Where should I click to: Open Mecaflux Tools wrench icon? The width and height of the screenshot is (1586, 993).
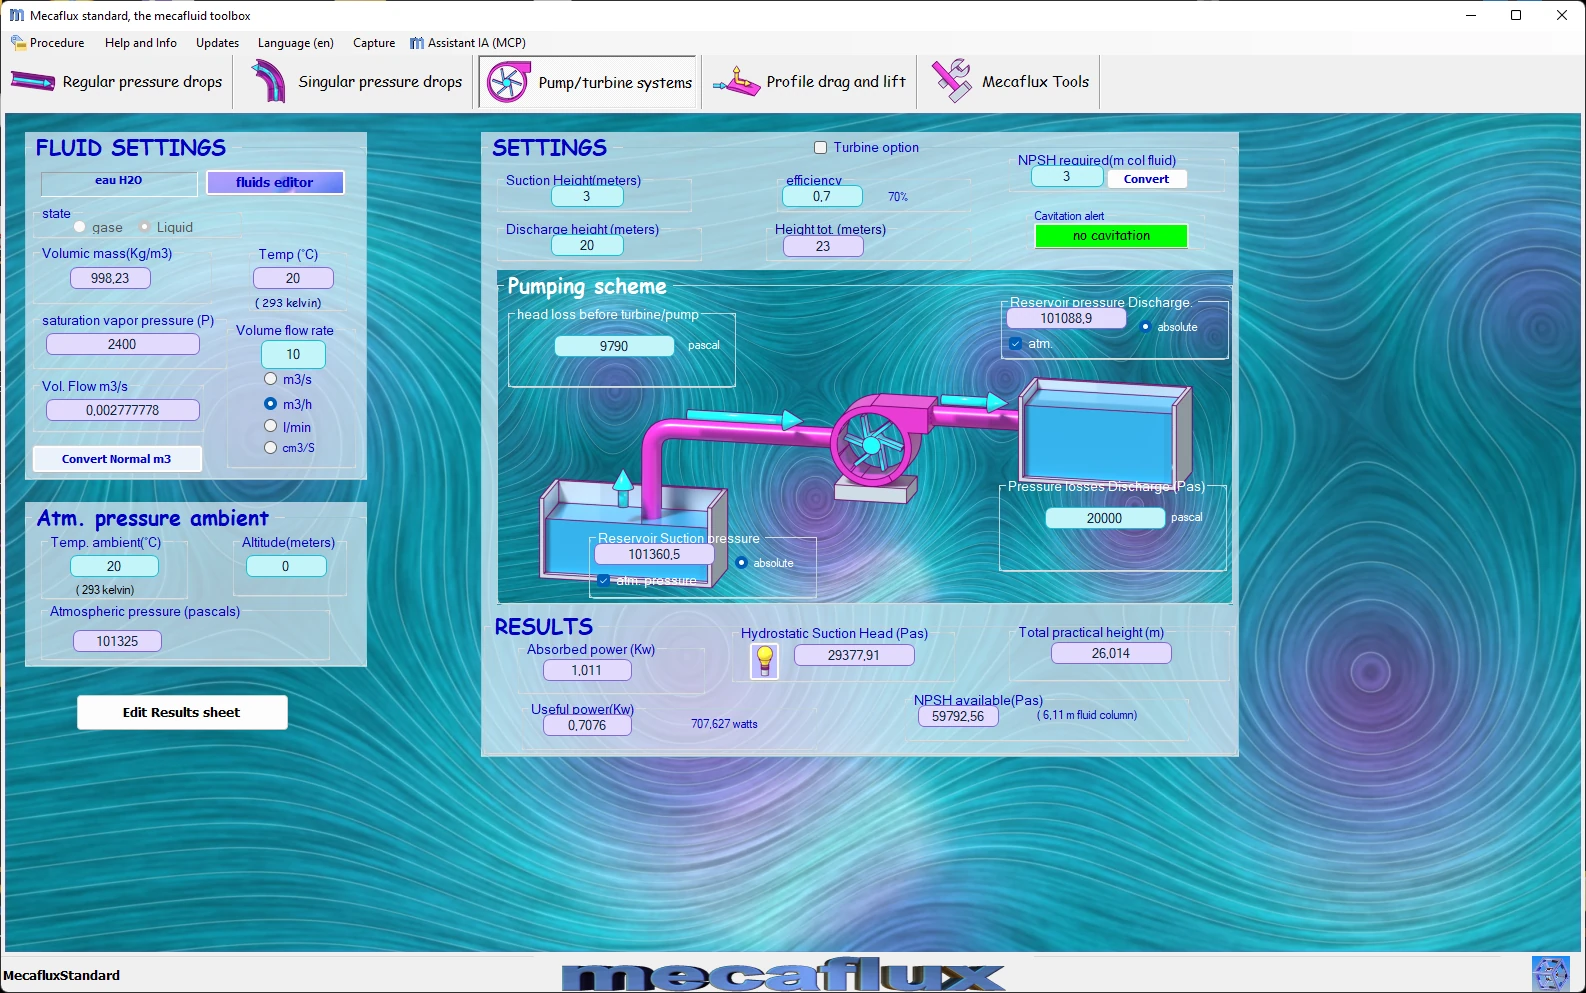951,81
